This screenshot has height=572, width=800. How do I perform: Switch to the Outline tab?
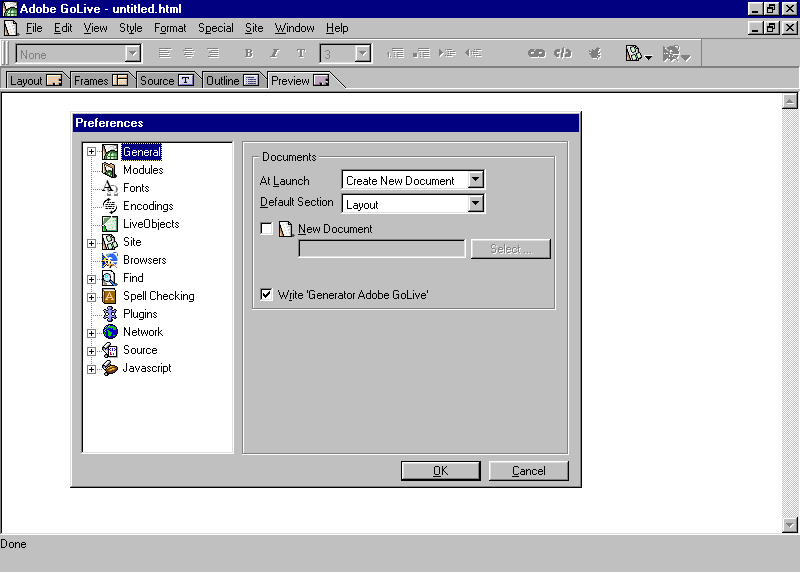[232, 81]
